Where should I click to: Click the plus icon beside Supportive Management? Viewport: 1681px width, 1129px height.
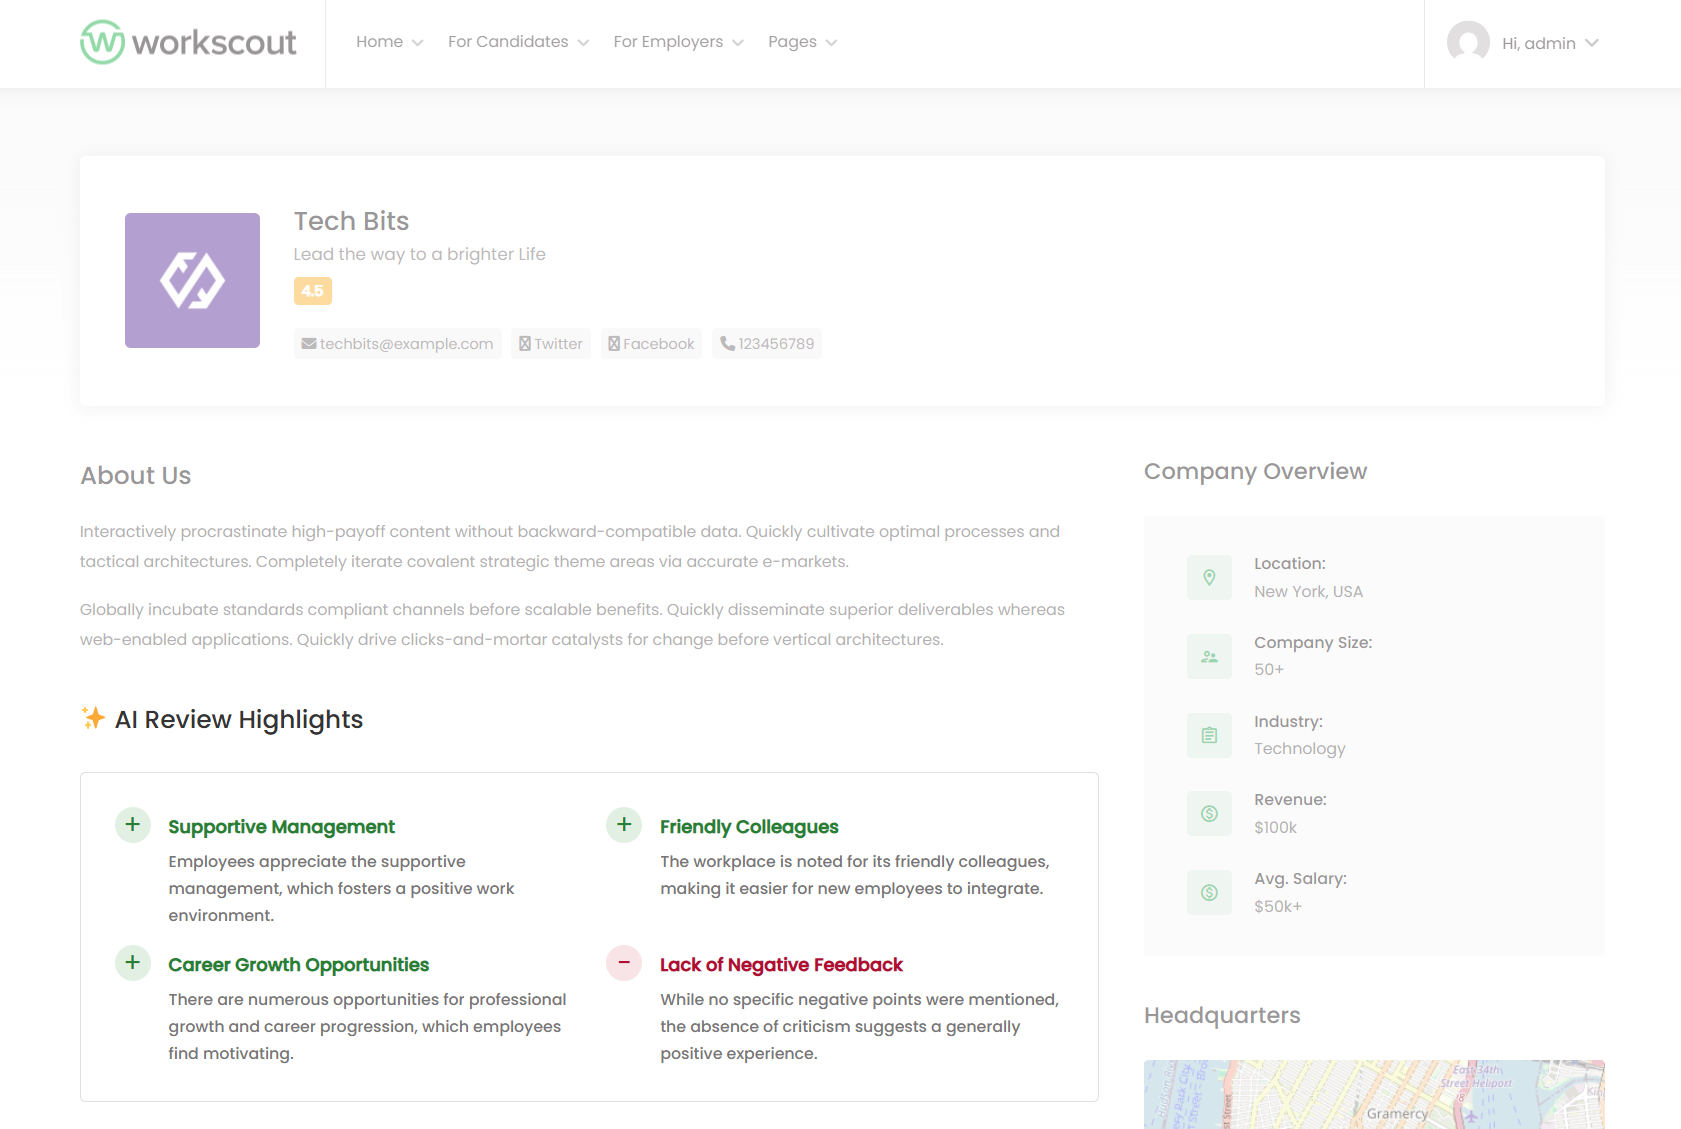[x=132, y=825]
